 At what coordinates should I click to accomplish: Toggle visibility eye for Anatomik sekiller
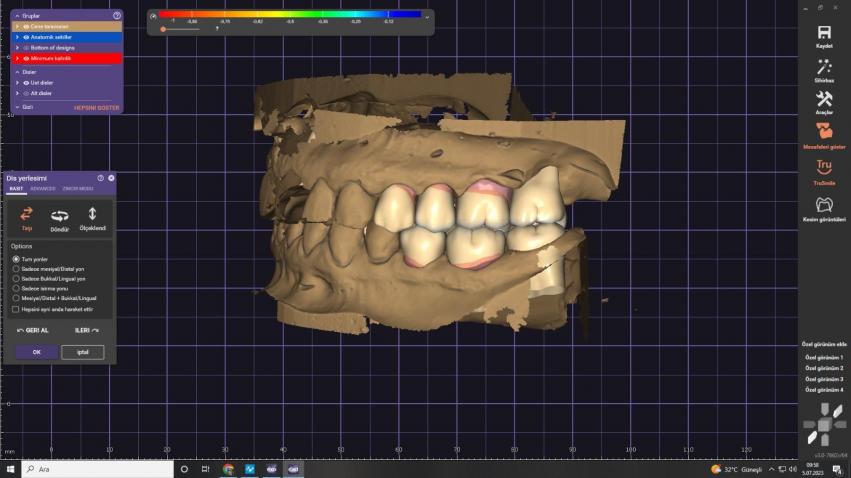click(25, 37)
